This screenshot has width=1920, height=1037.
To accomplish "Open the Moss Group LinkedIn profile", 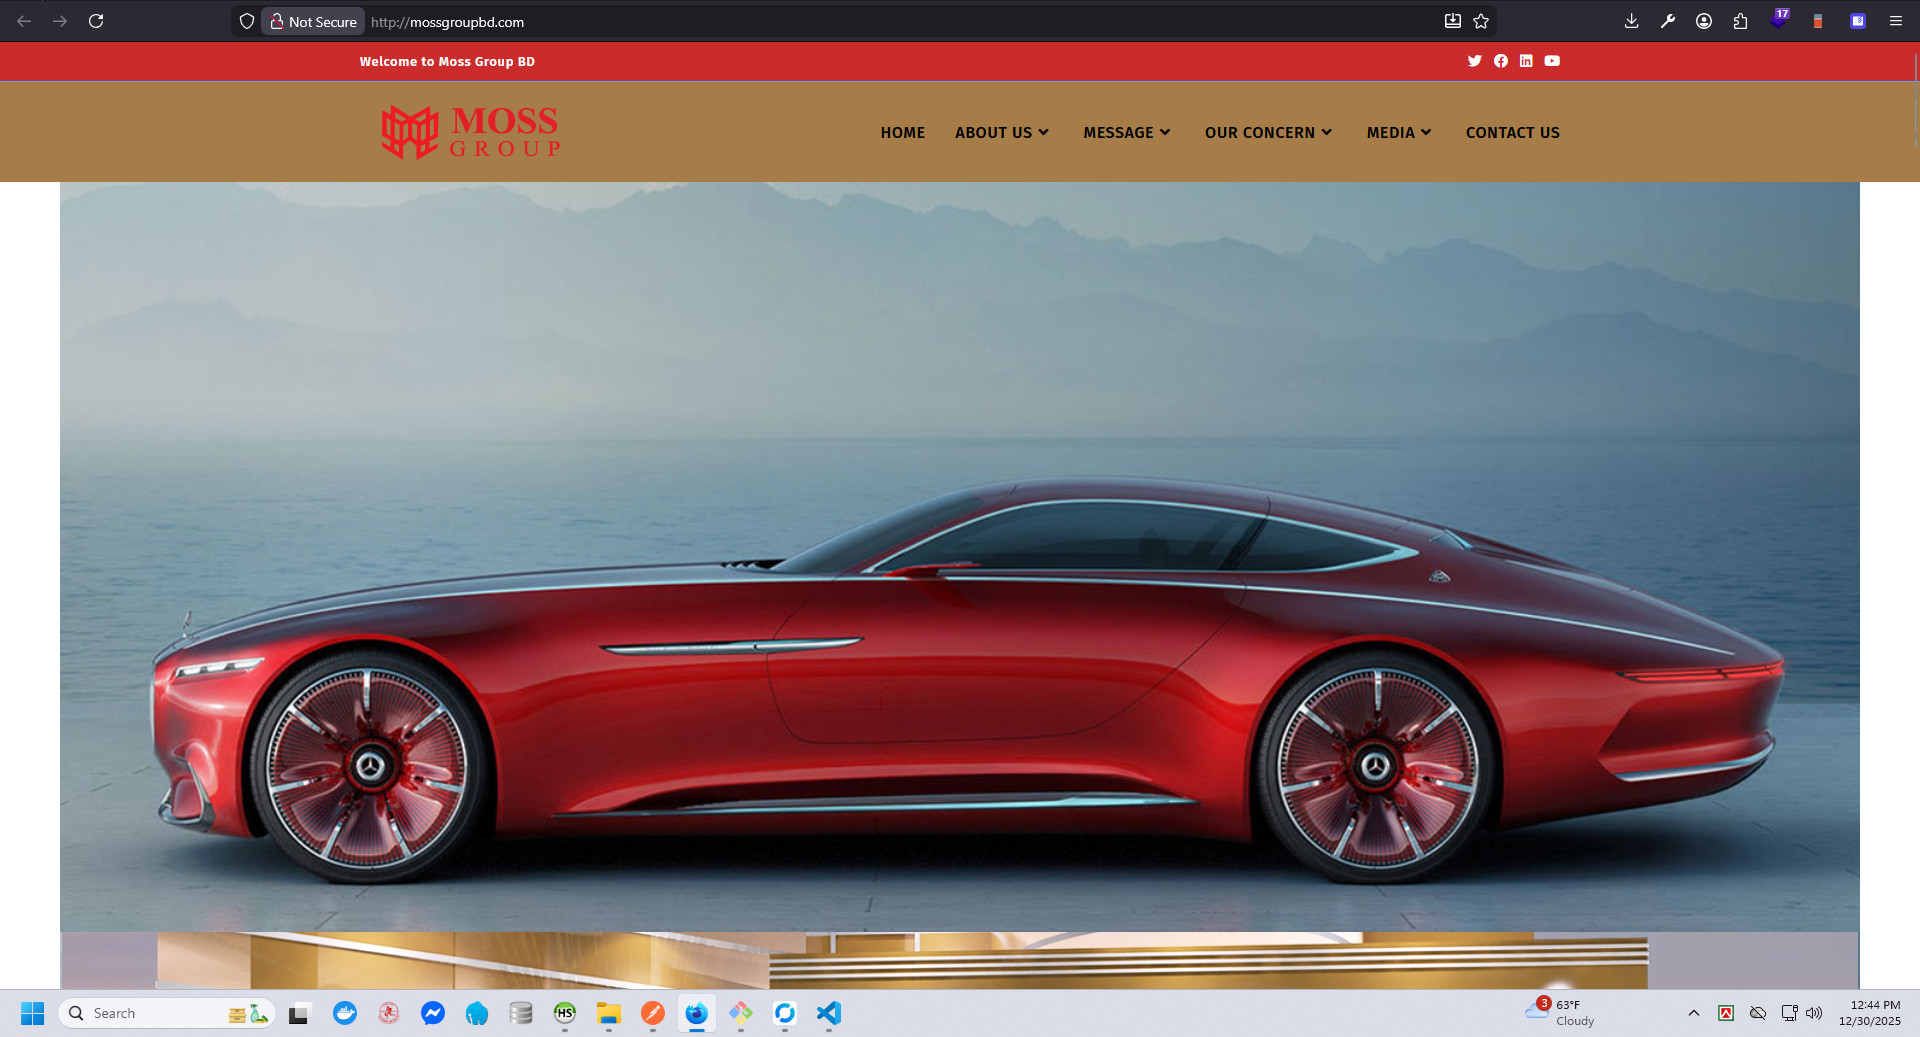I will click(1526, 61).
